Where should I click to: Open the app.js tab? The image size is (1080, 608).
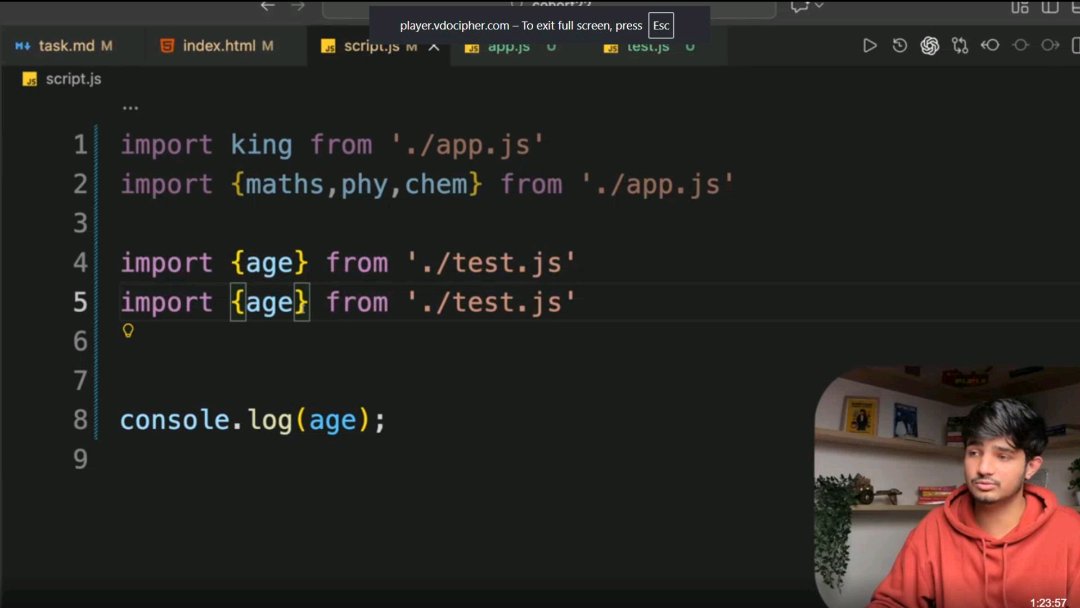coord(508,47)
